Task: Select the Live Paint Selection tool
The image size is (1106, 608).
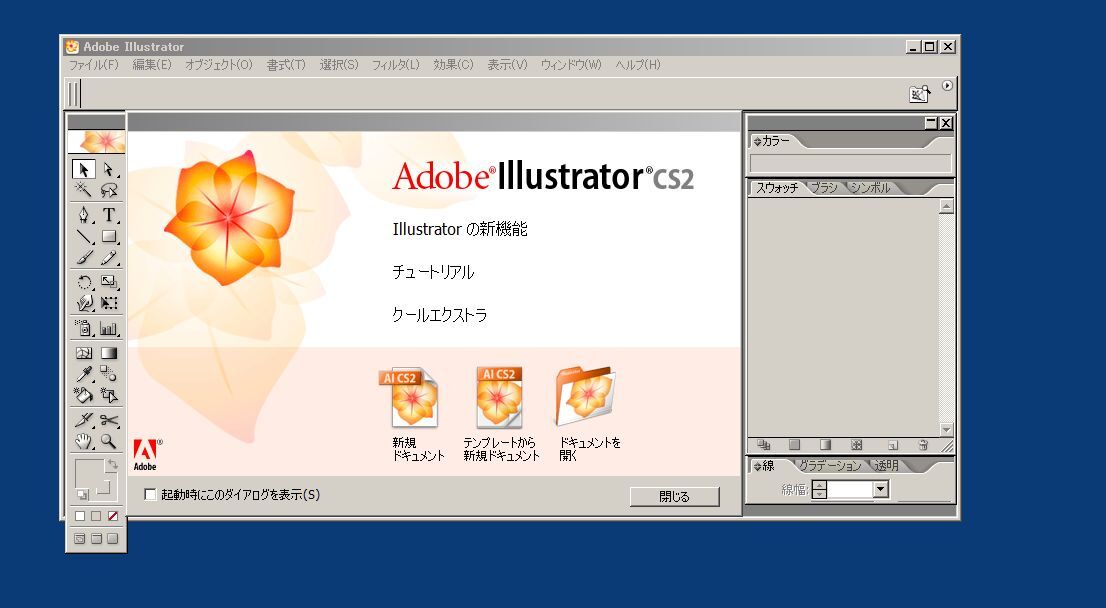Action: coord(109,395)
